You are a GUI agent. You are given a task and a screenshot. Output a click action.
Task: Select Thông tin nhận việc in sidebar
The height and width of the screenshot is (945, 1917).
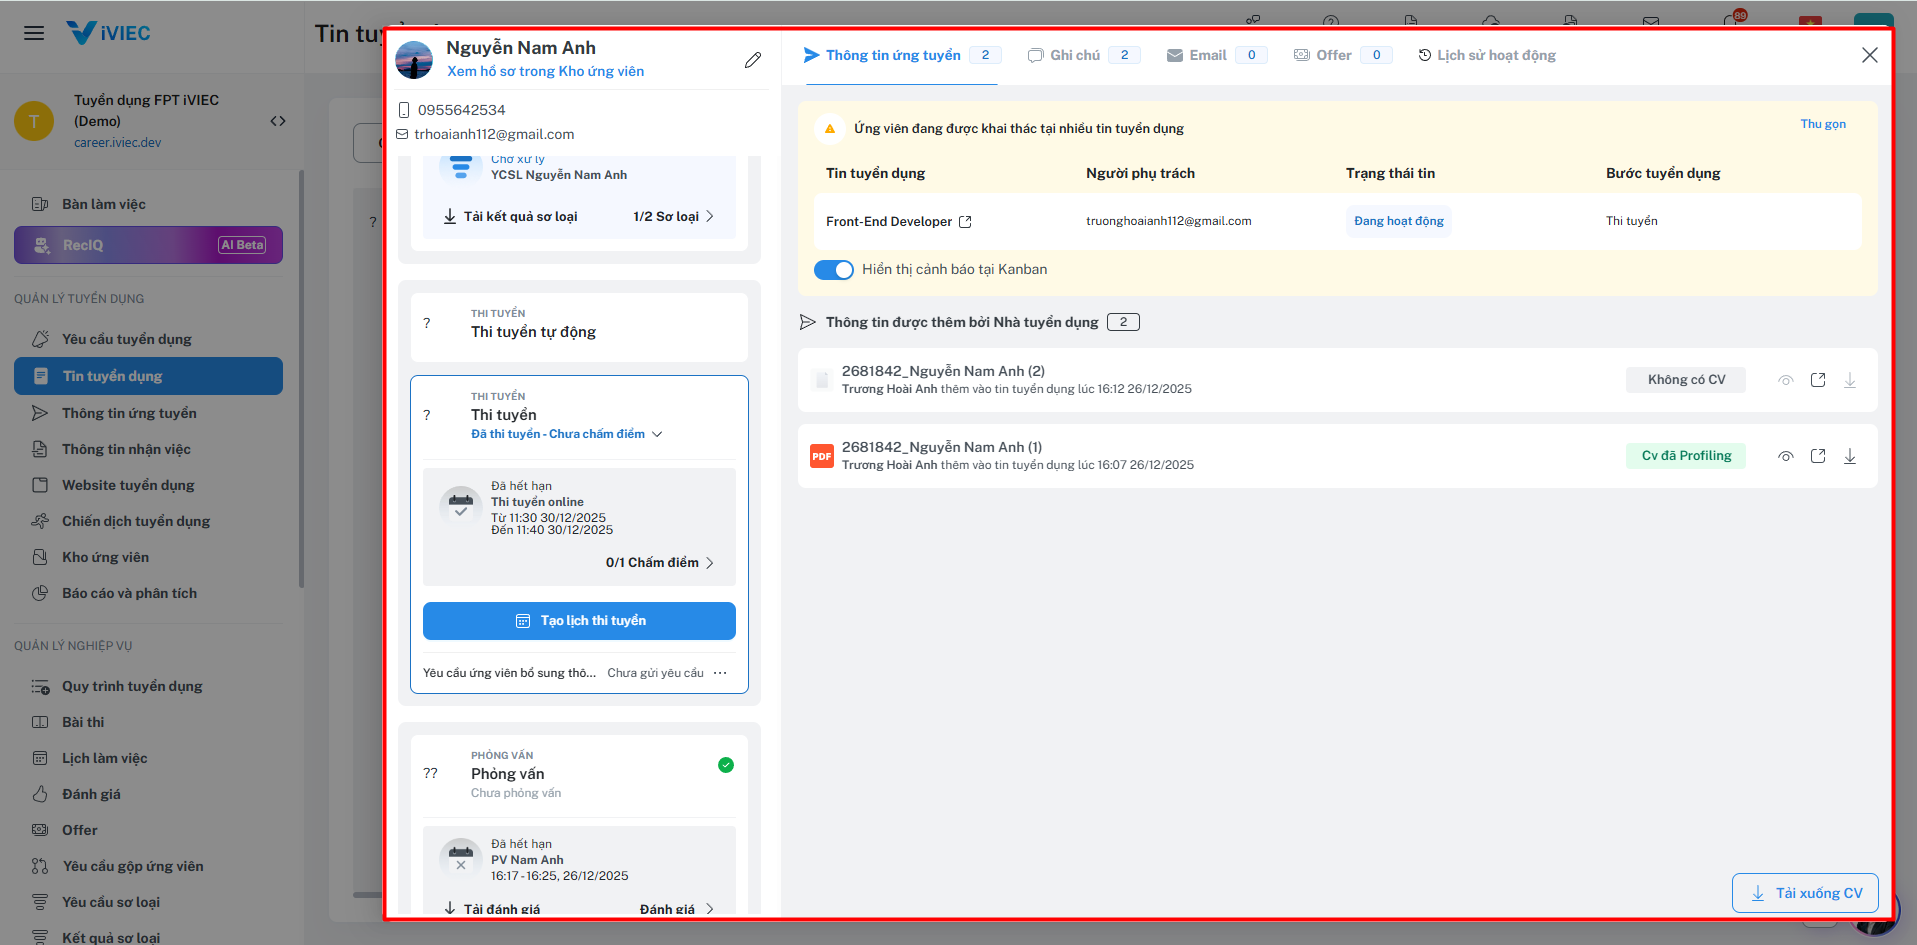pyautogui.click(x=148, y=449)
